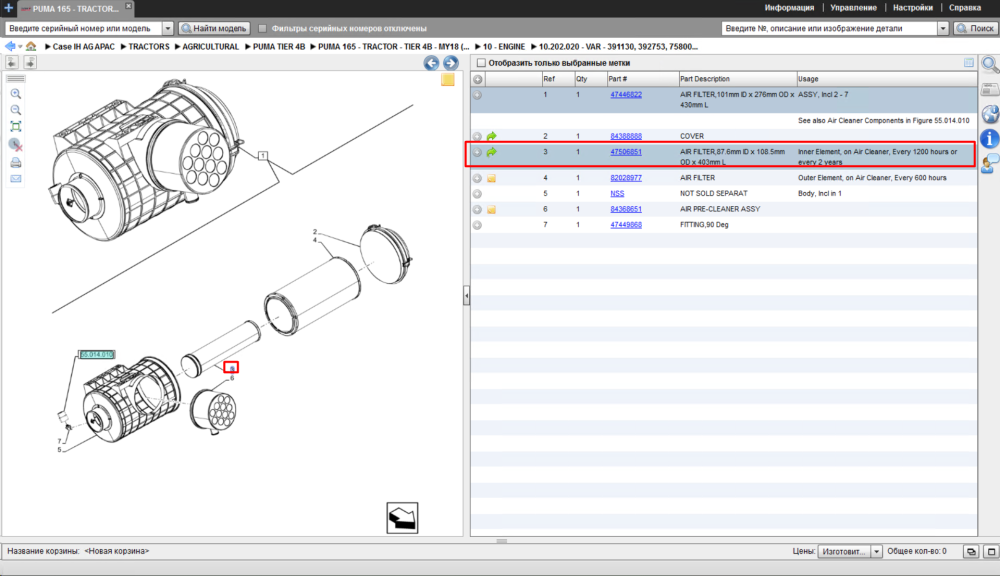This screenshot has height=576, width=1000.
Task: Add part 47506851 with plus button
Action: [x=477, y=152]
